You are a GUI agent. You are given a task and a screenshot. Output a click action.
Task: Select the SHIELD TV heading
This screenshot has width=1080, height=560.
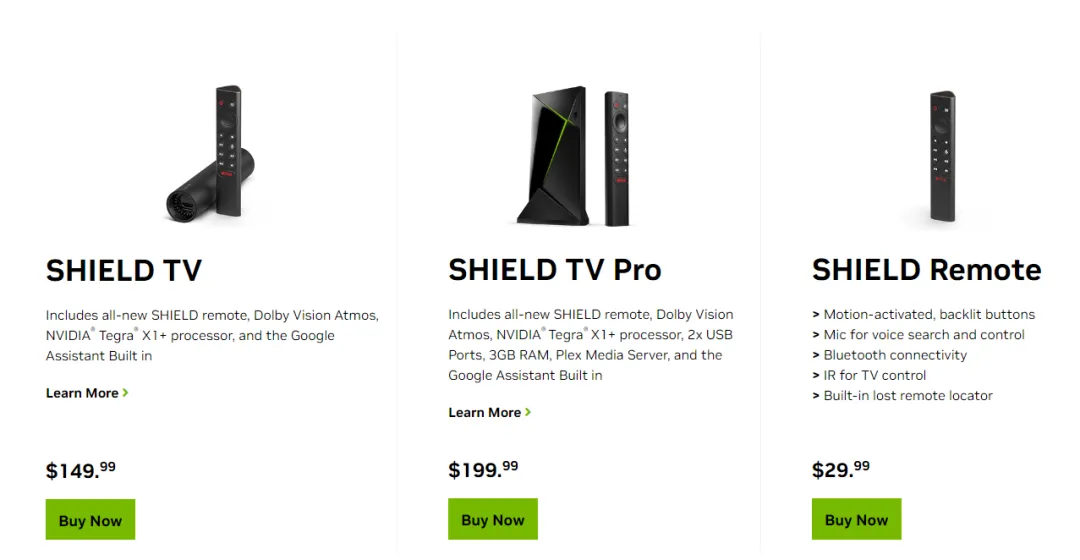pos(124,270)
